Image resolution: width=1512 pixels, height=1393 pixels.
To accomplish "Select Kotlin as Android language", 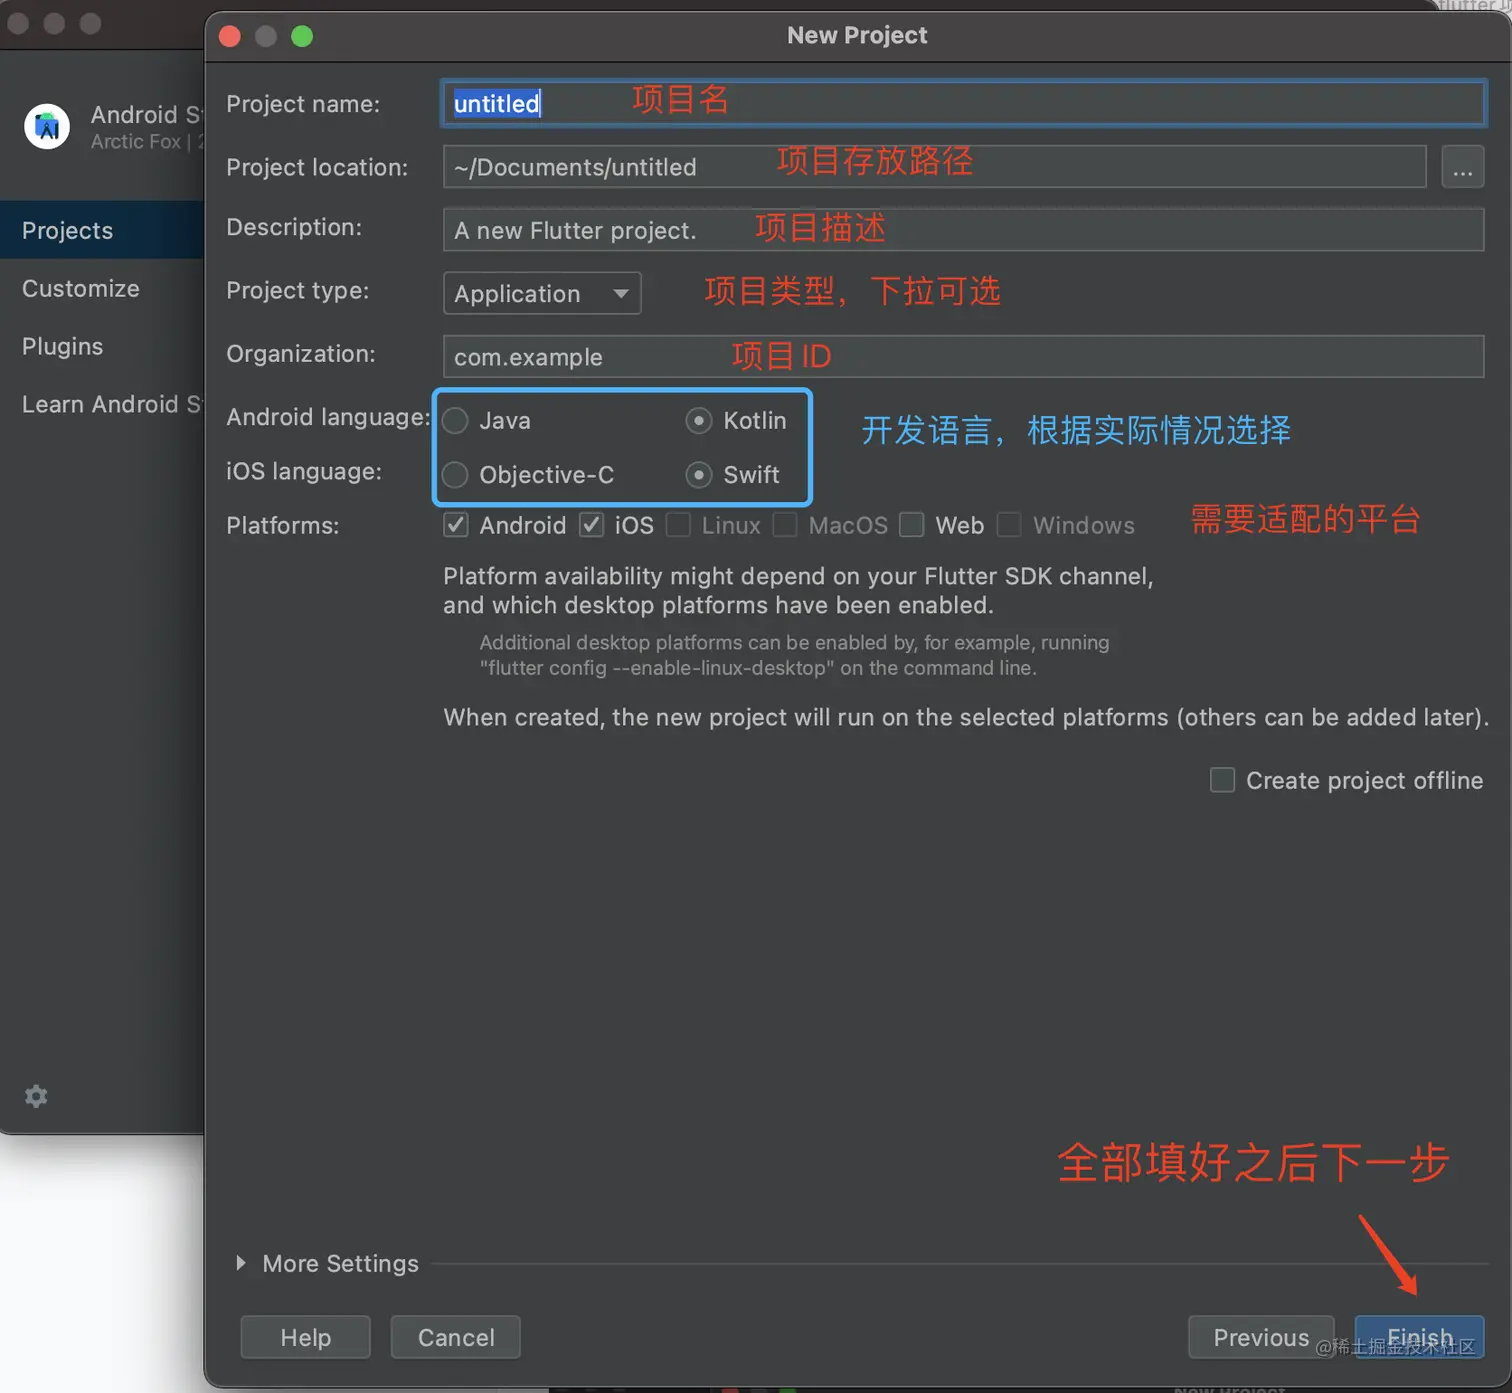I will 699,421.
